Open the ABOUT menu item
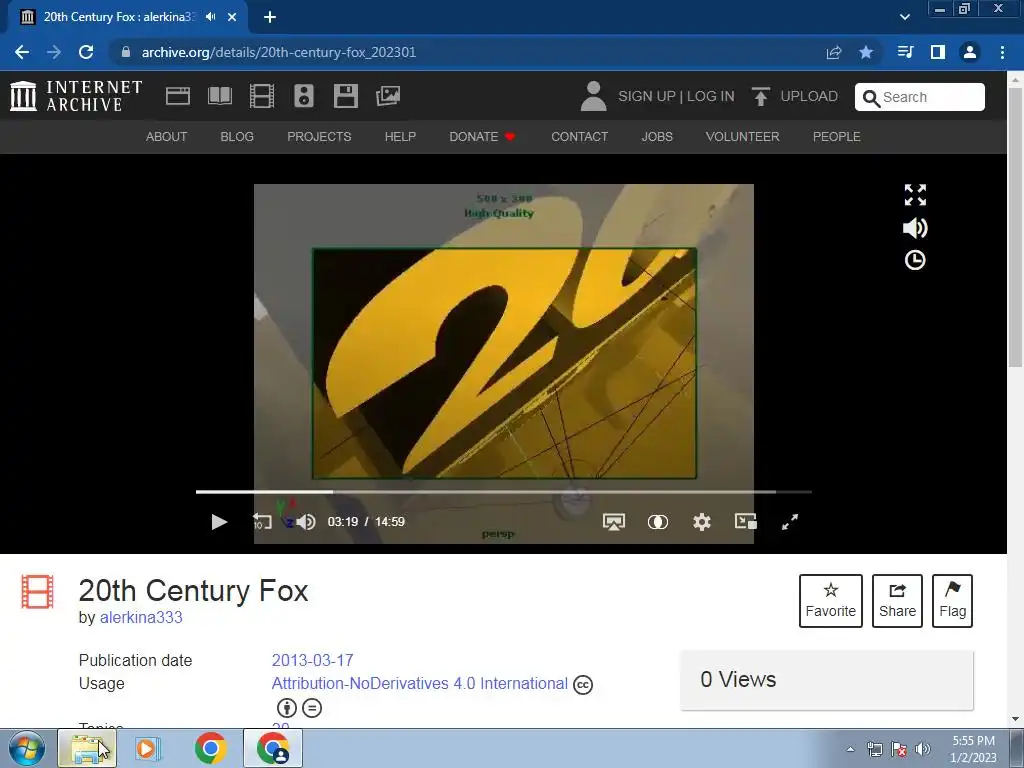The height and width of the screenshot is (768, 1024). (x=167, y=136)
